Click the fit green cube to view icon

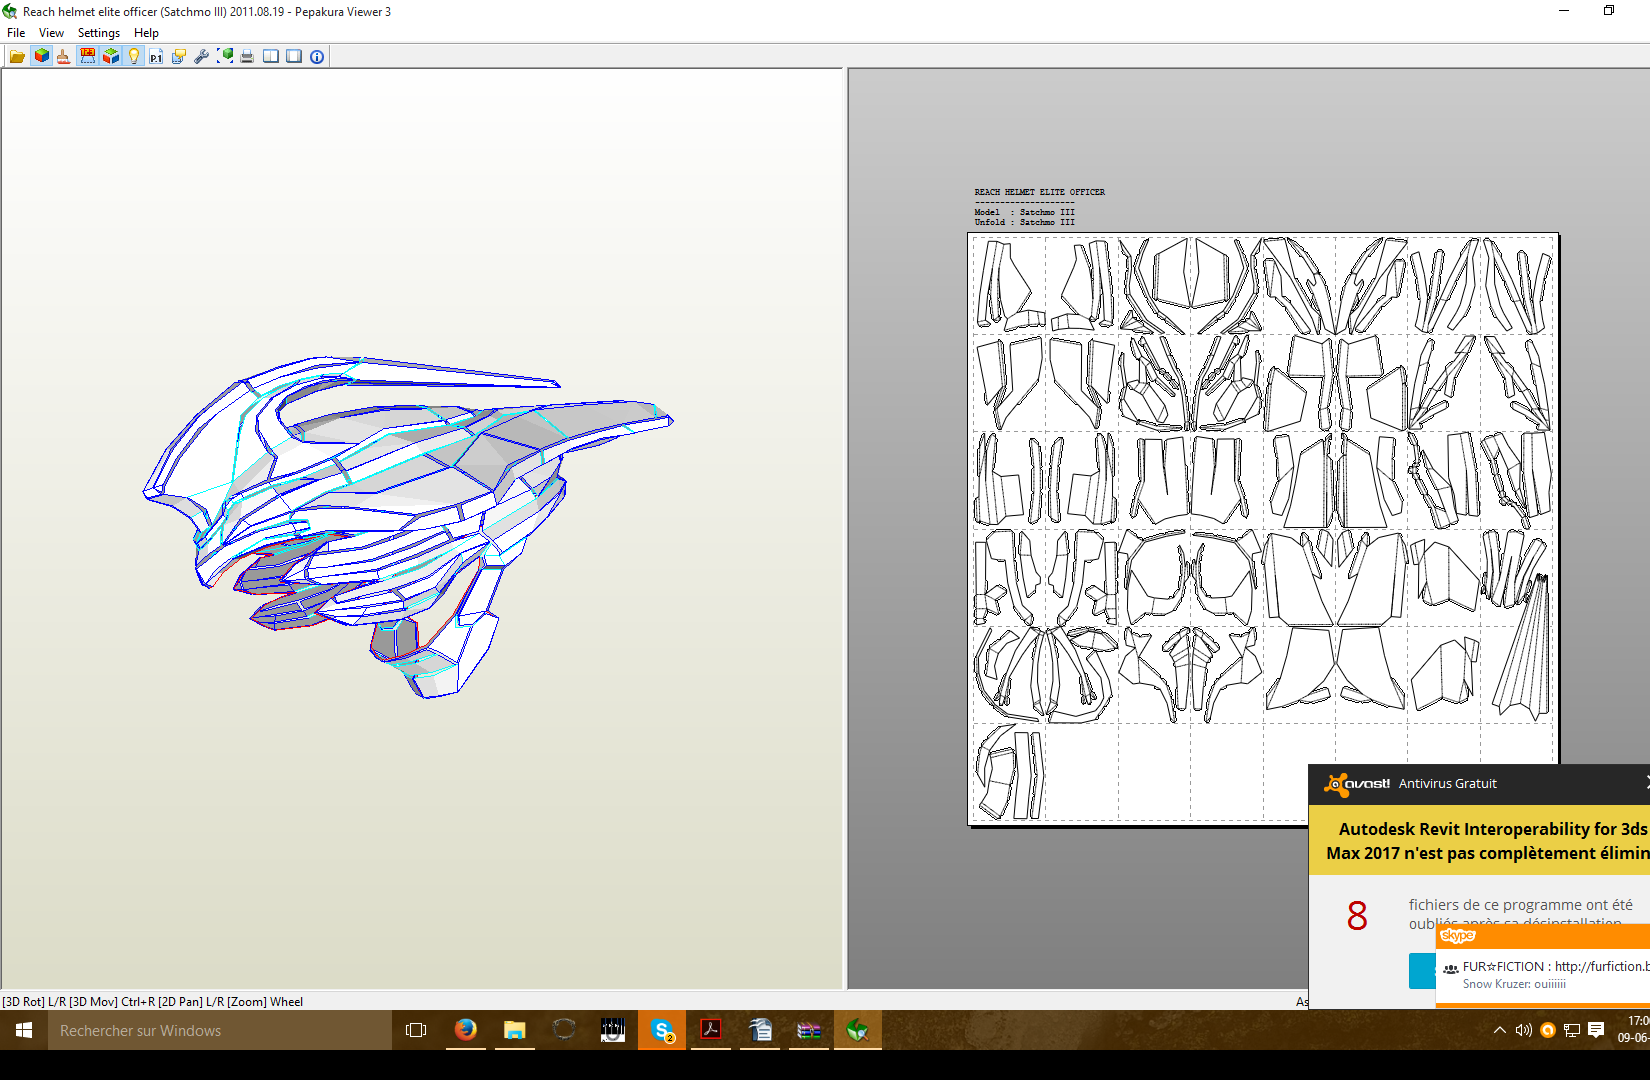point(225,57)
